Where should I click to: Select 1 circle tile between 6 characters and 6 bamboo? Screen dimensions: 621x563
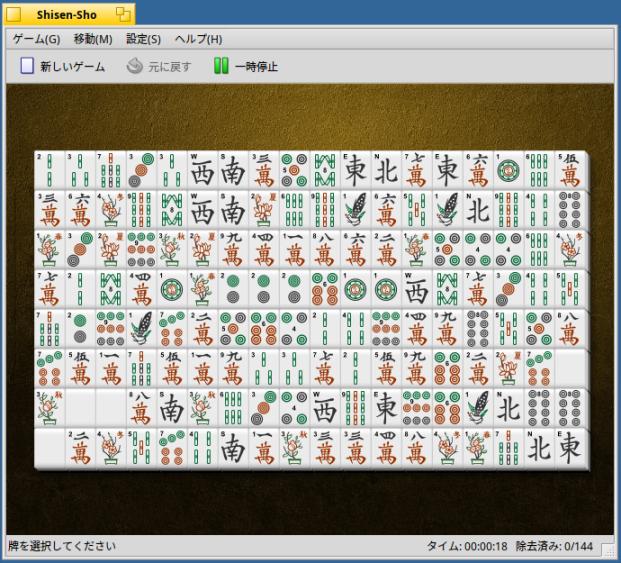pyautogui.click(x=509, y=170)
